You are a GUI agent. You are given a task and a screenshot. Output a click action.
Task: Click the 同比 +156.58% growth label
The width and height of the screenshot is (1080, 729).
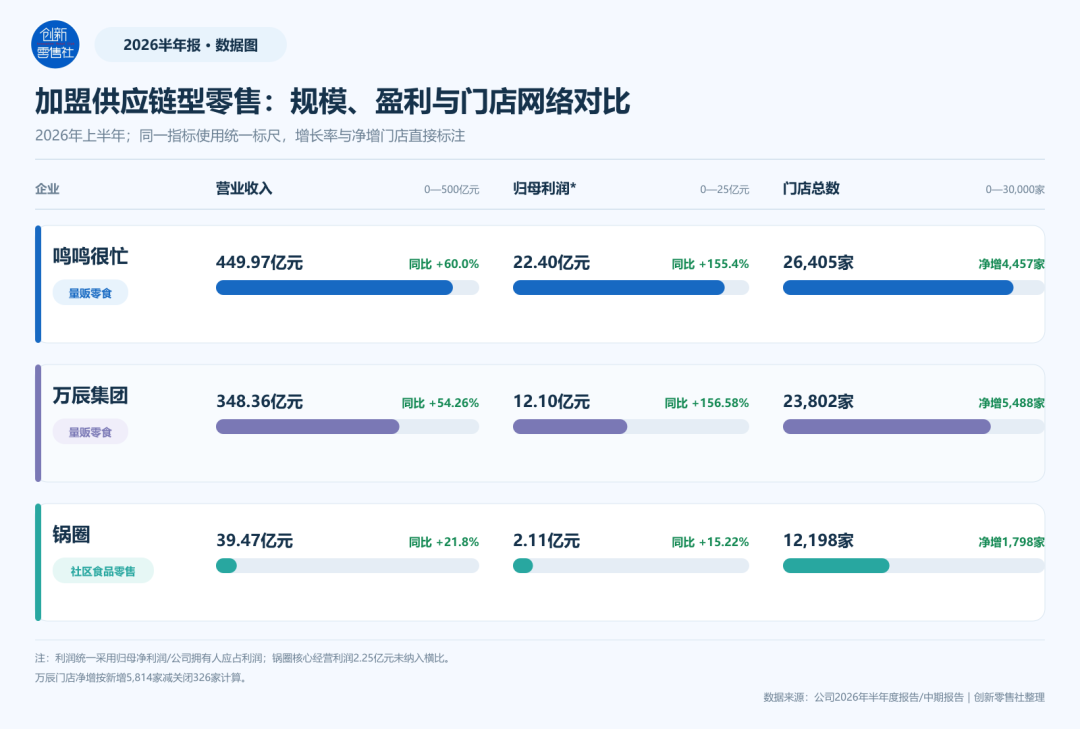click(x=707, y=403)
